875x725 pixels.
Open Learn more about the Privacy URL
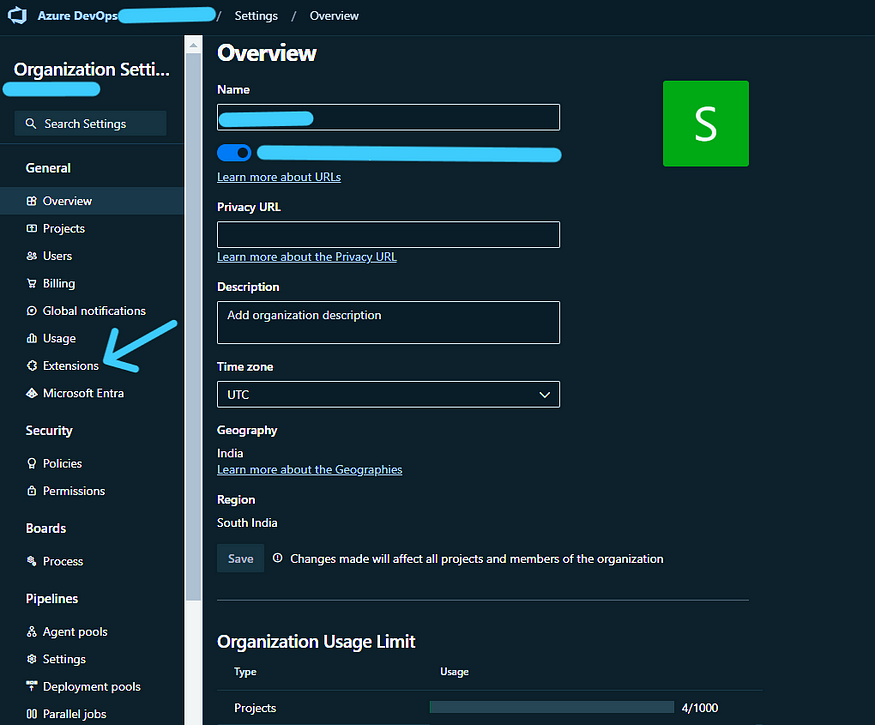coord(307,257)
